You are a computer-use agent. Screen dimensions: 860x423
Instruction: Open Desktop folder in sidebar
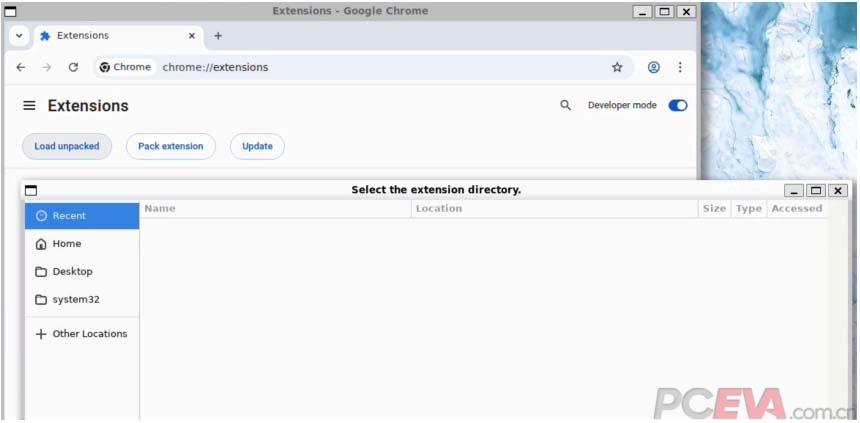(x=72, y=271)
